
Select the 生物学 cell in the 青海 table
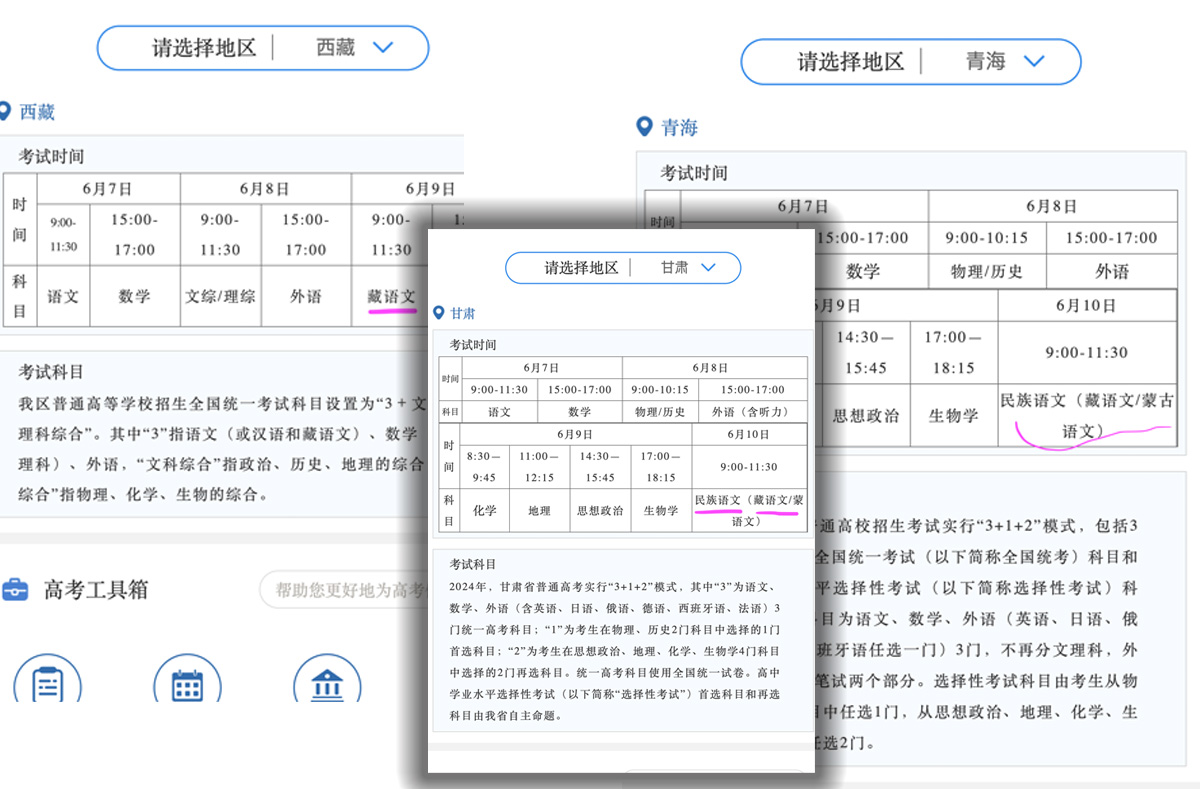[x=953, y=415]
